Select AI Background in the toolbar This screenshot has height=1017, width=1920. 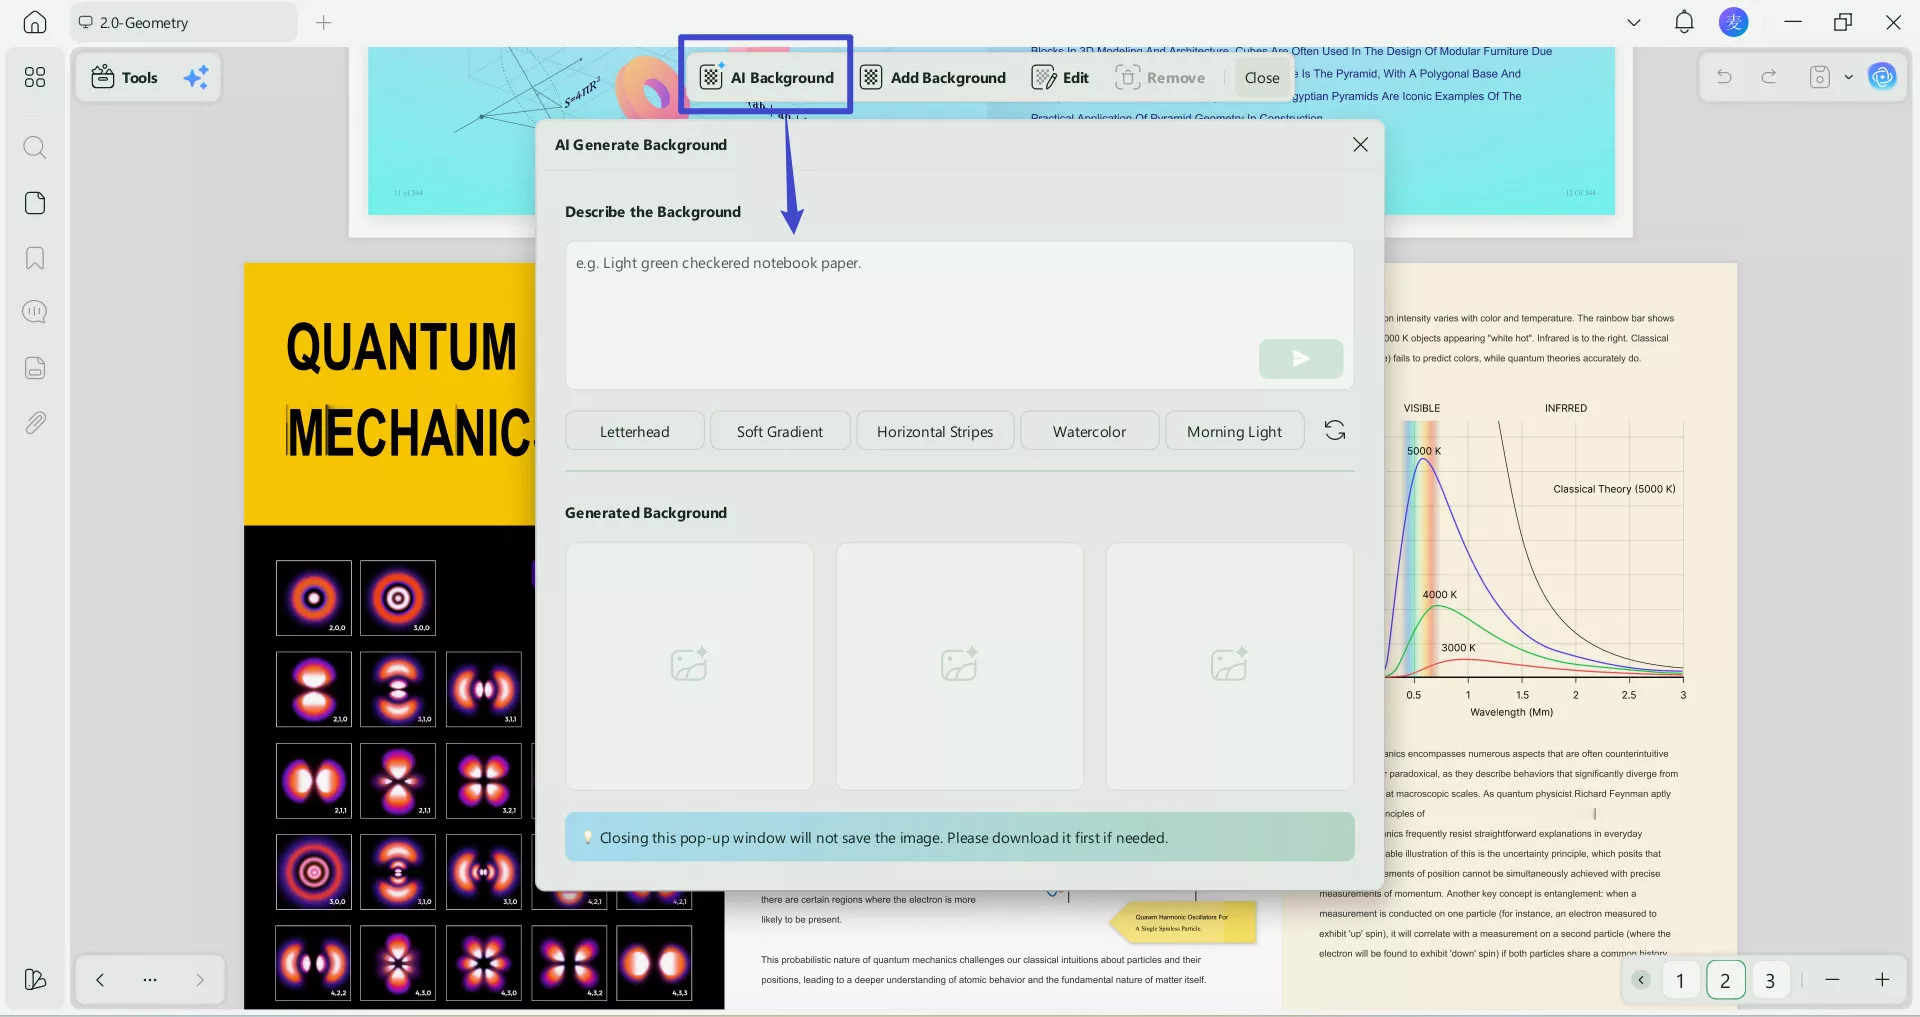tap(767, 77)
